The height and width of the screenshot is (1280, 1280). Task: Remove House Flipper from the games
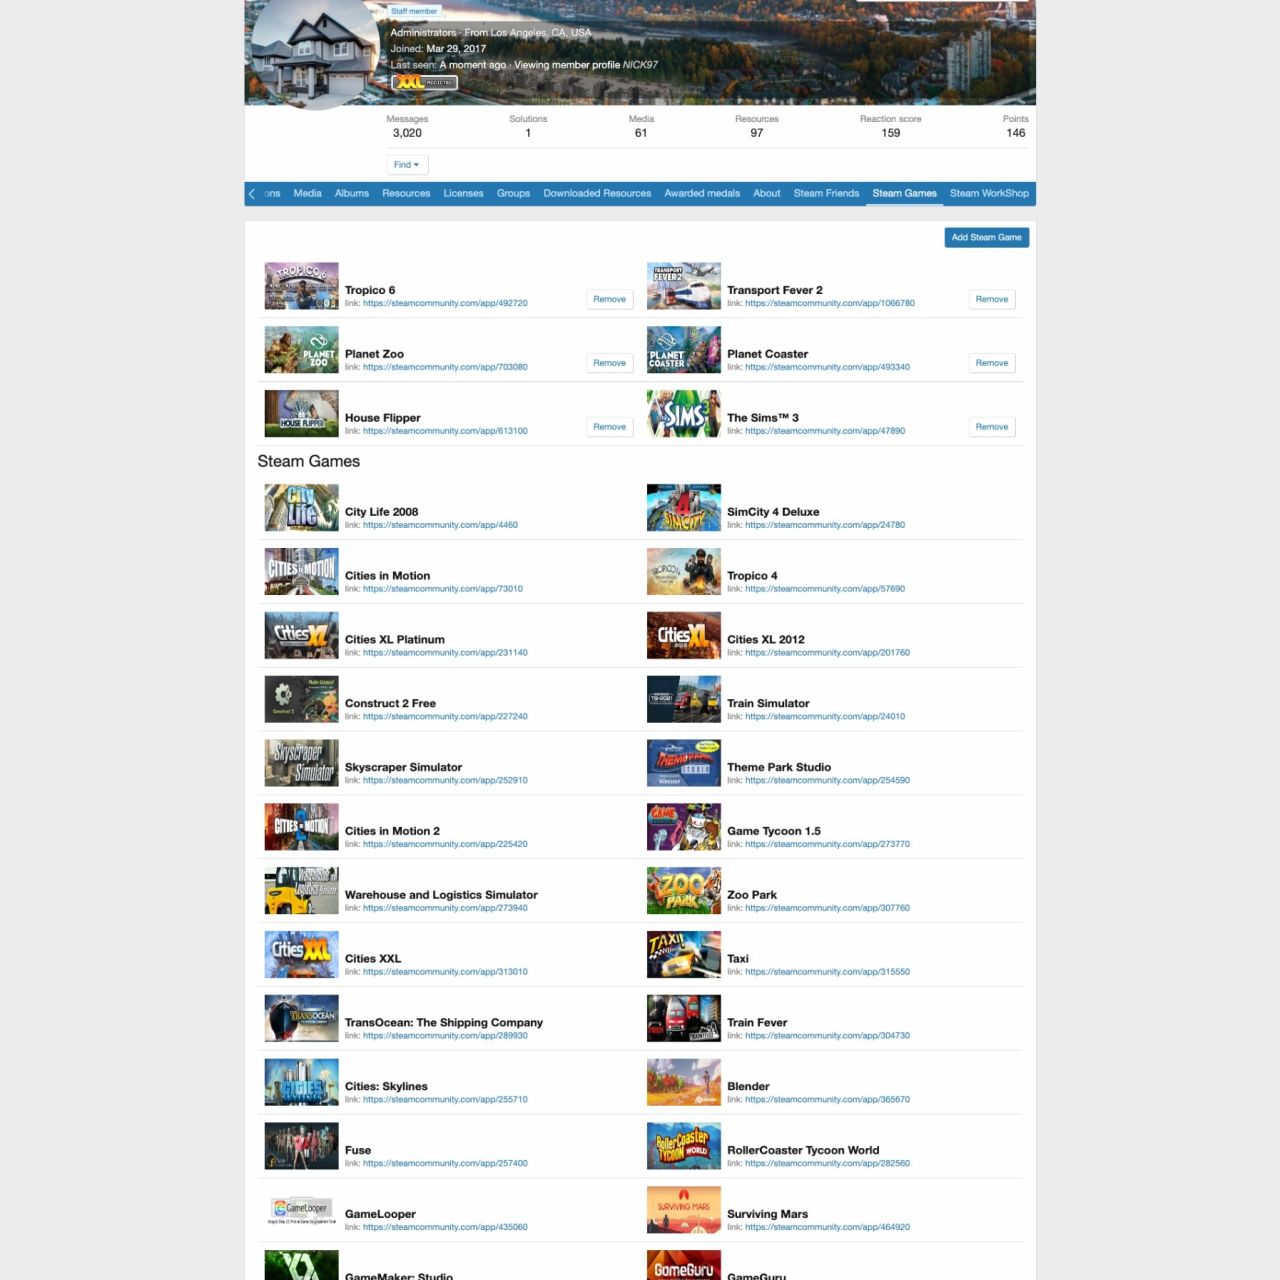point(609,427)
